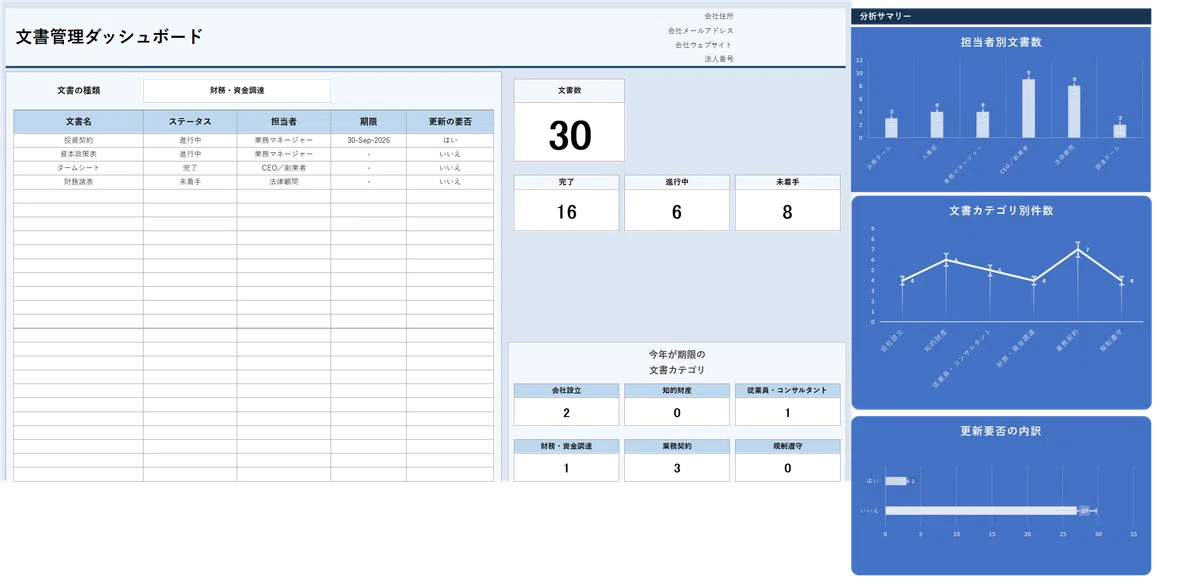Viewport: 1200px width, 586px height.
Task: Select the はい cell in 投資契約 row
Action: (450, 141)
